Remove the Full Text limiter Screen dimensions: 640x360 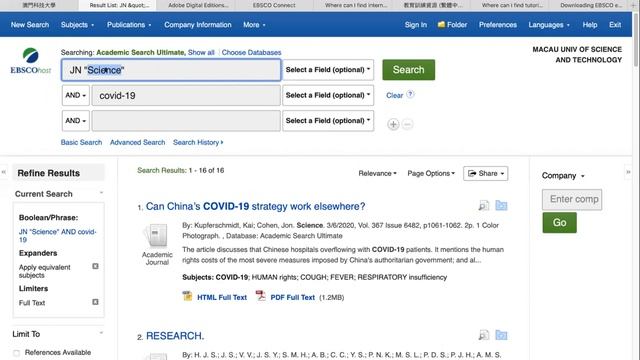tap(95, 302)
